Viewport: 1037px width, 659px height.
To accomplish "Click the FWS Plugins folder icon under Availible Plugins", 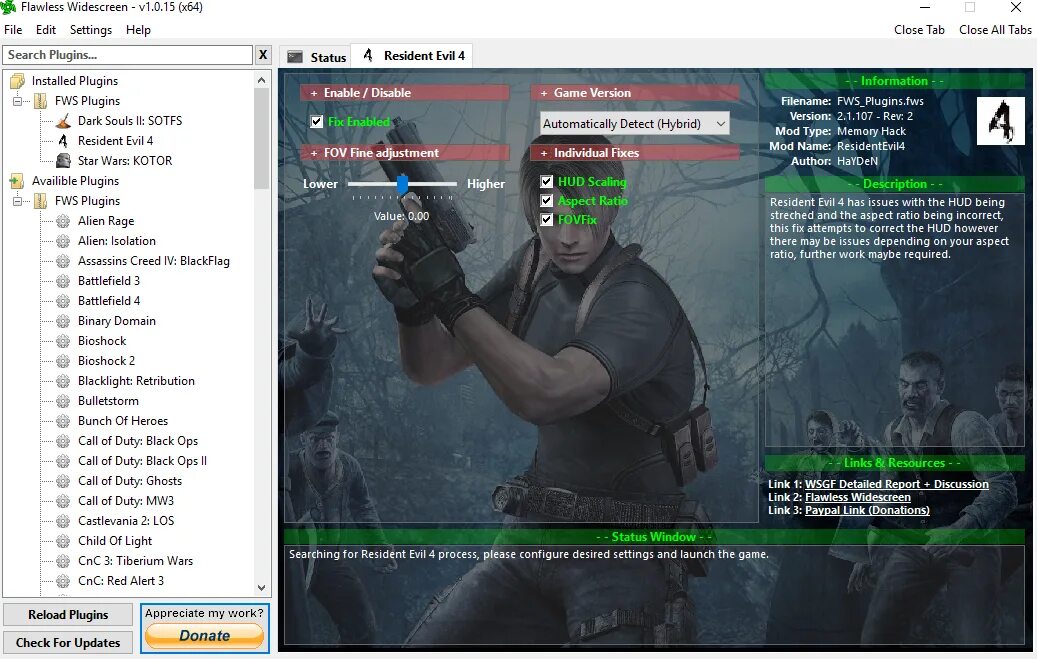I will [41, 201].
